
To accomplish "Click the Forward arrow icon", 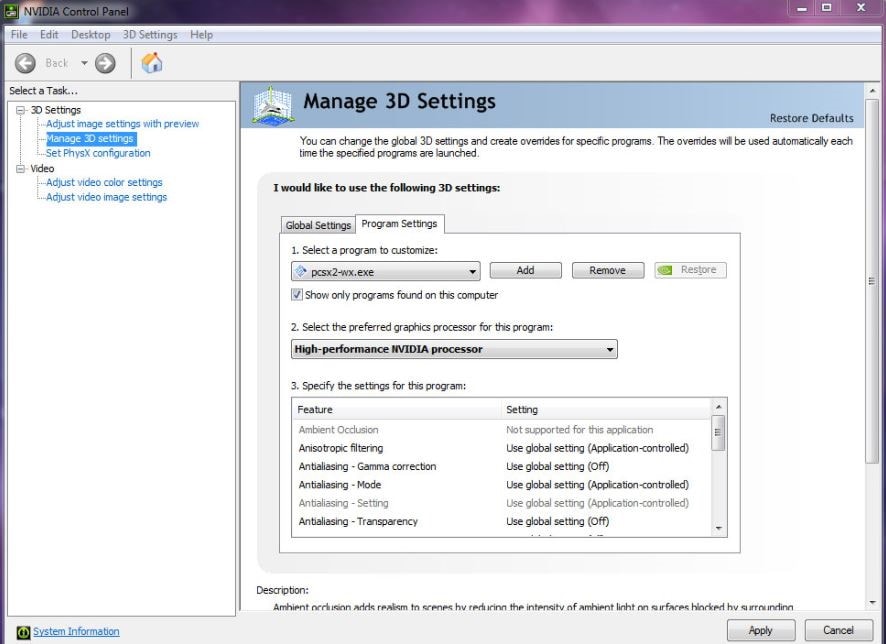I will (105, 63).
